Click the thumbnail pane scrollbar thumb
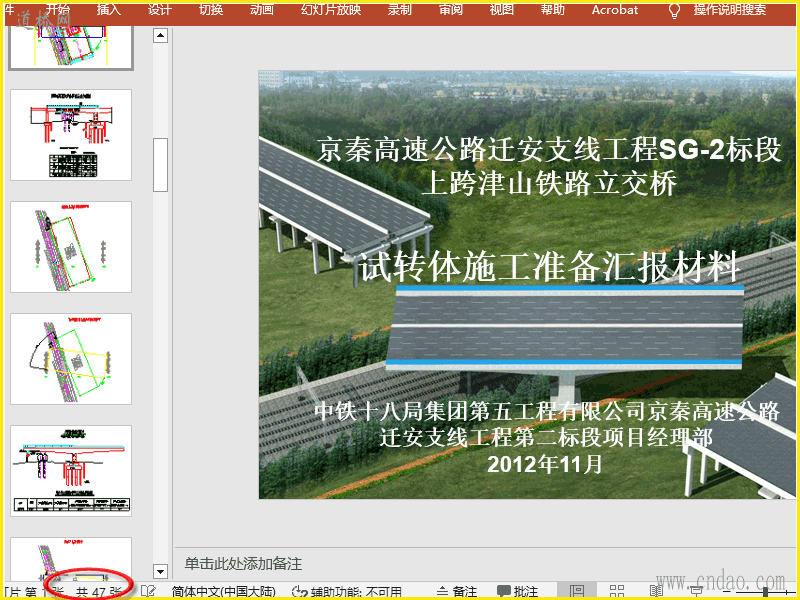 coord(161,165)
